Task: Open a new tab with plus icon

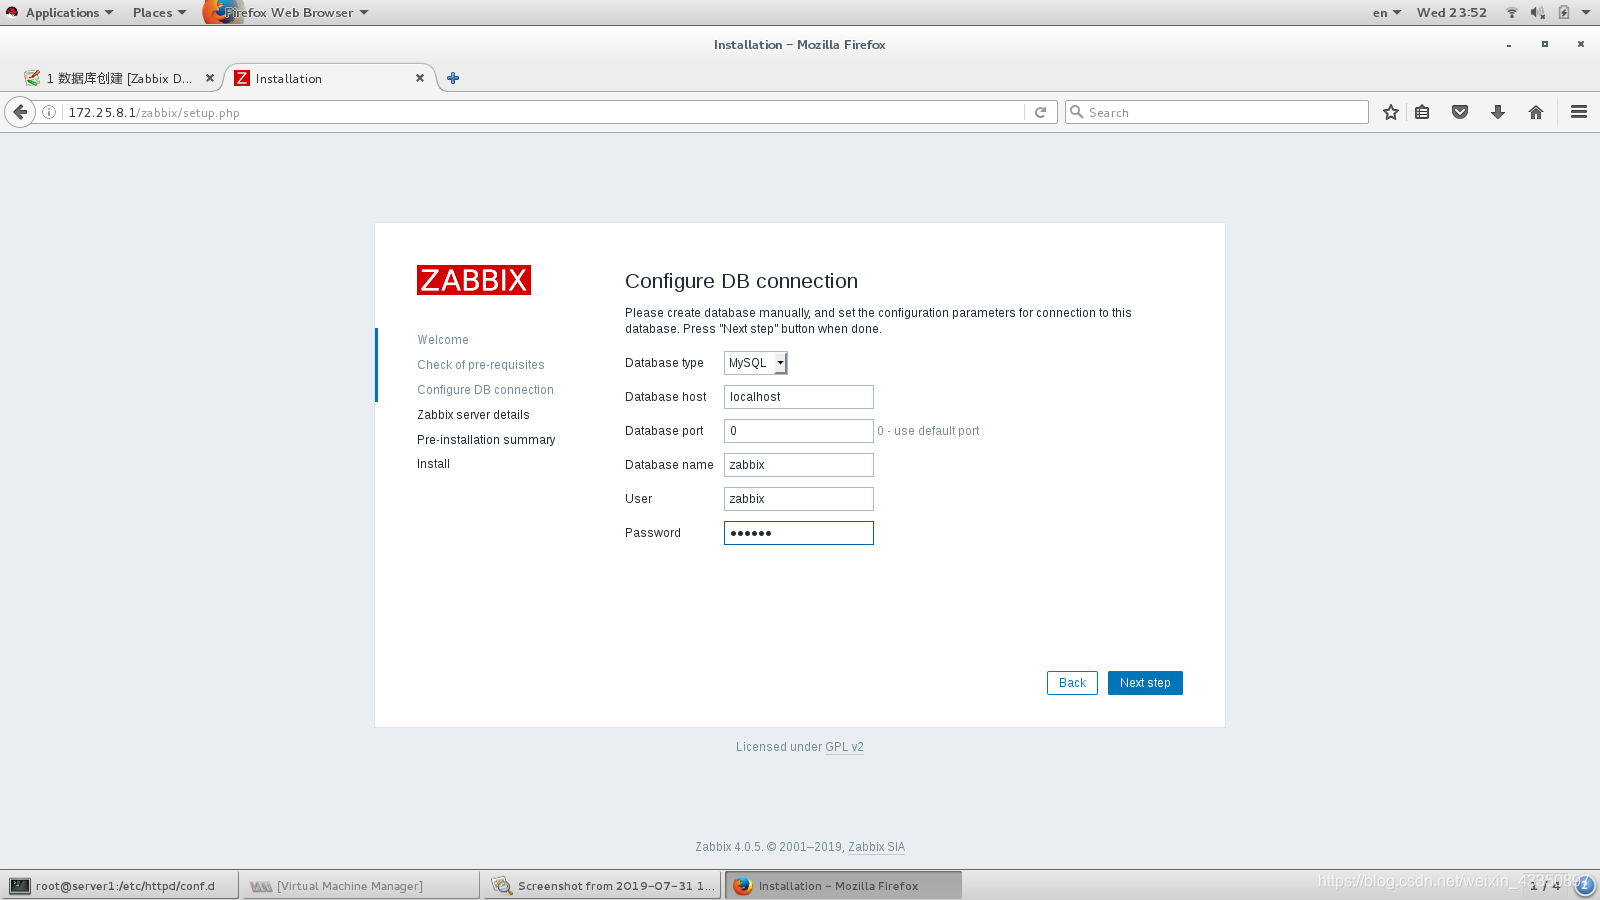Action: coord(453,78)
